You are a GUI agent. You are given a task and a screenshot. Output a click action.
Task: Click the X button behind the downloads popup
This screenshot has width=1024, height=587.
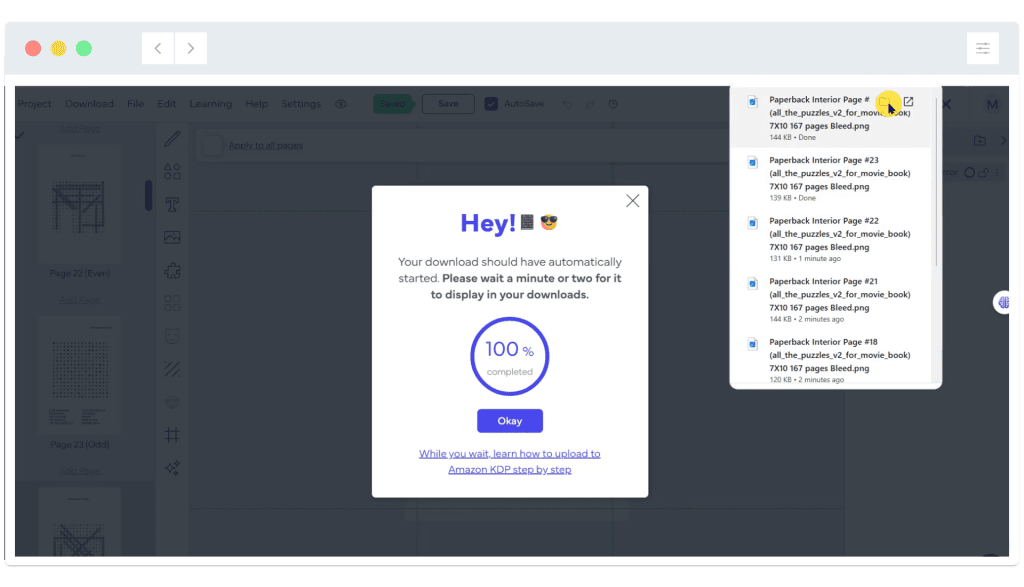[x=946, y=104]
